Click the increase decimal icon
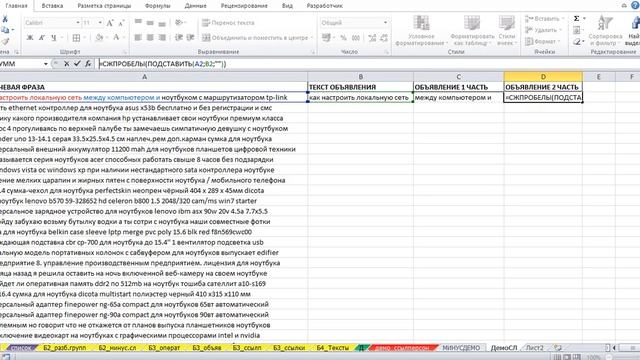The height and width of the screenshot is (360, 640). pyautogui.click(x=372, y=38)
